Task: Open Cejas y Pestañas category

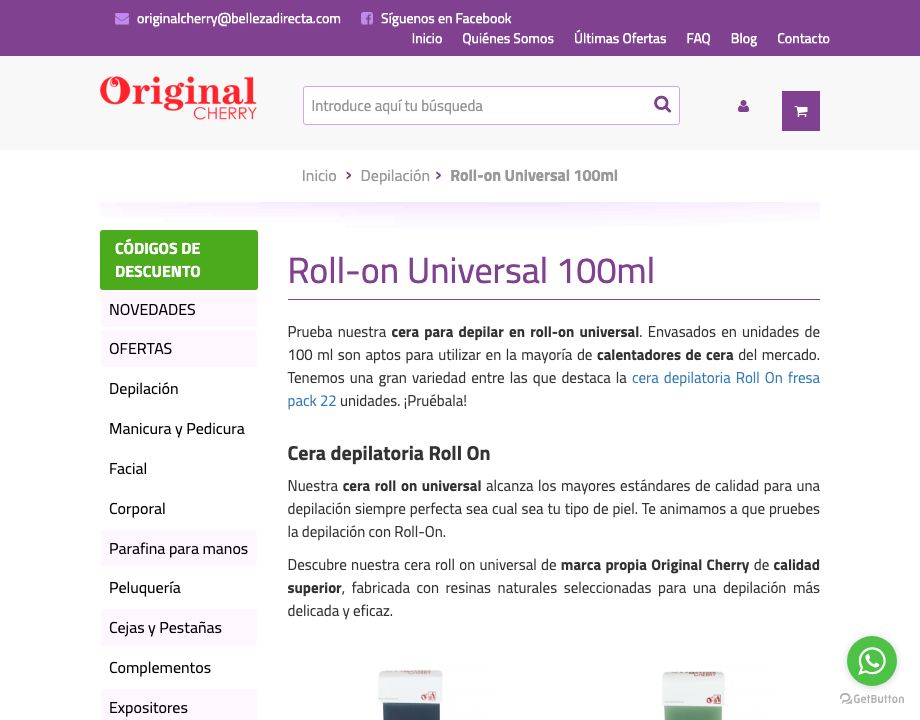Action: pyautogui.click(x=179, y=627)
